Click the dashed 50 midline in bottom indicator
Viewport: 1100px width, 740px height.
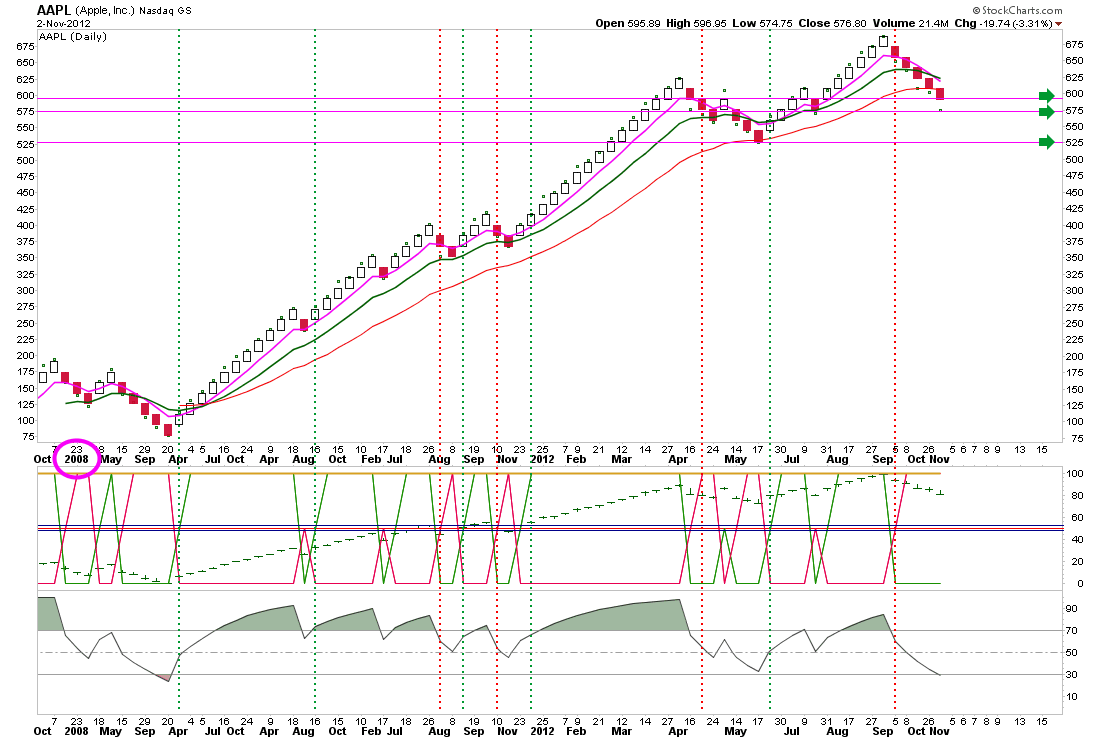[x=549, y=652]
